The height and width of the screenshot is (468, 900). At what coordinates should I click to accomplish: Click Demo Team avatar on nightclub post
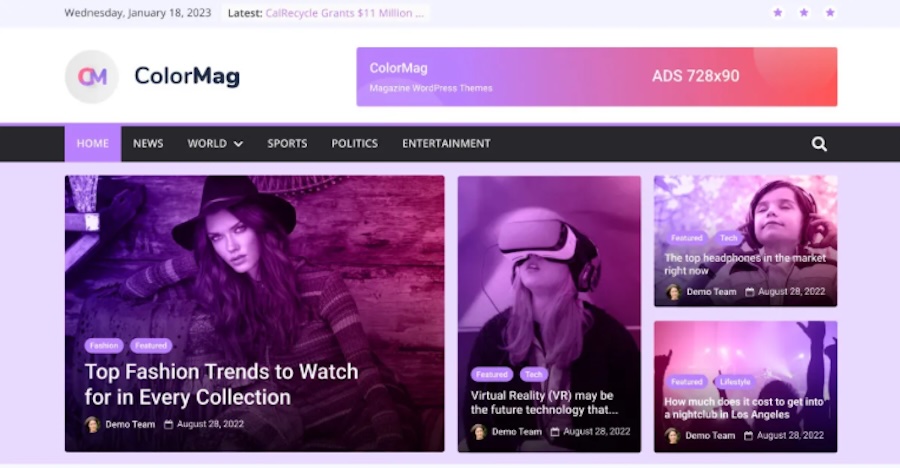673,435
